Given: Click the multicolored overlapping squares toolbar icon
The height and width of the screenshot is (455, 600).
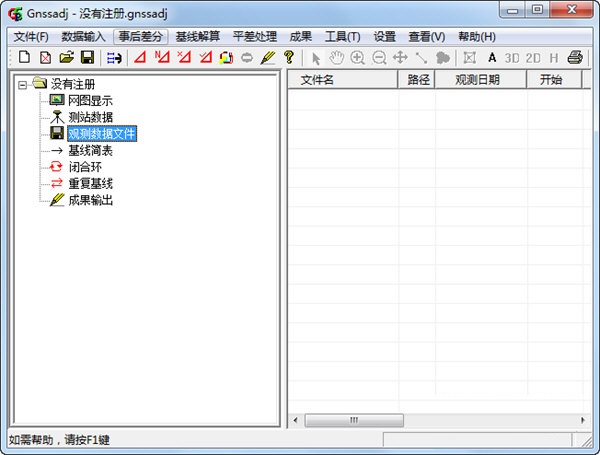Looking at the screenshot, I should pyautogui.click(x=226, y=58).
